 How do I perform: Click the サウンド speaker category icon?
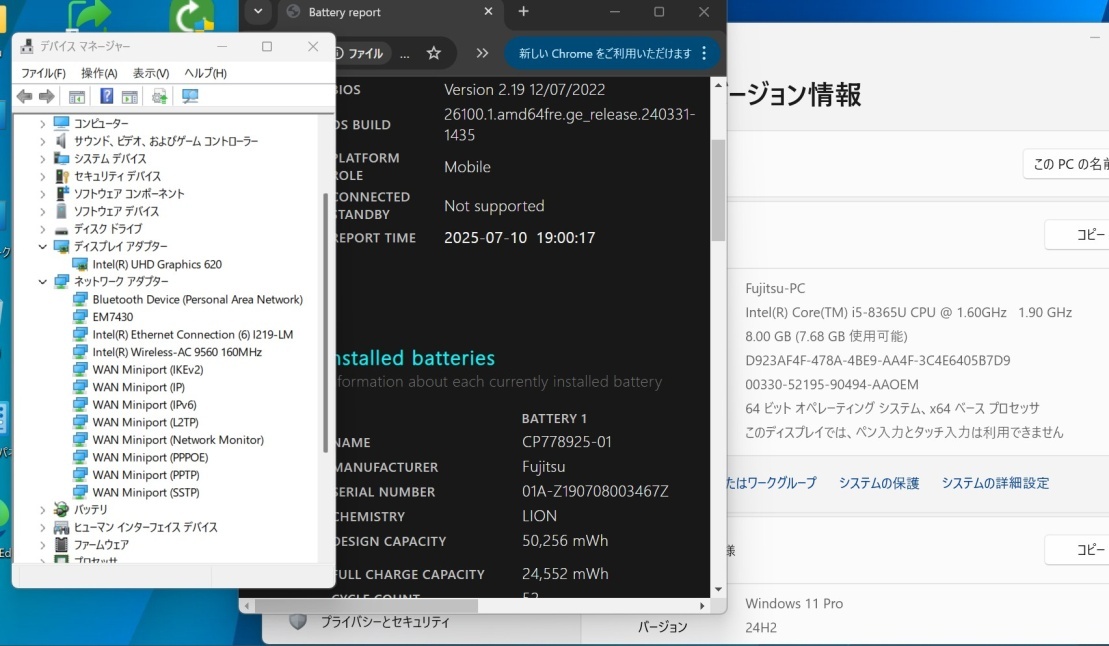pyautogui.click(x=62, y=142)
